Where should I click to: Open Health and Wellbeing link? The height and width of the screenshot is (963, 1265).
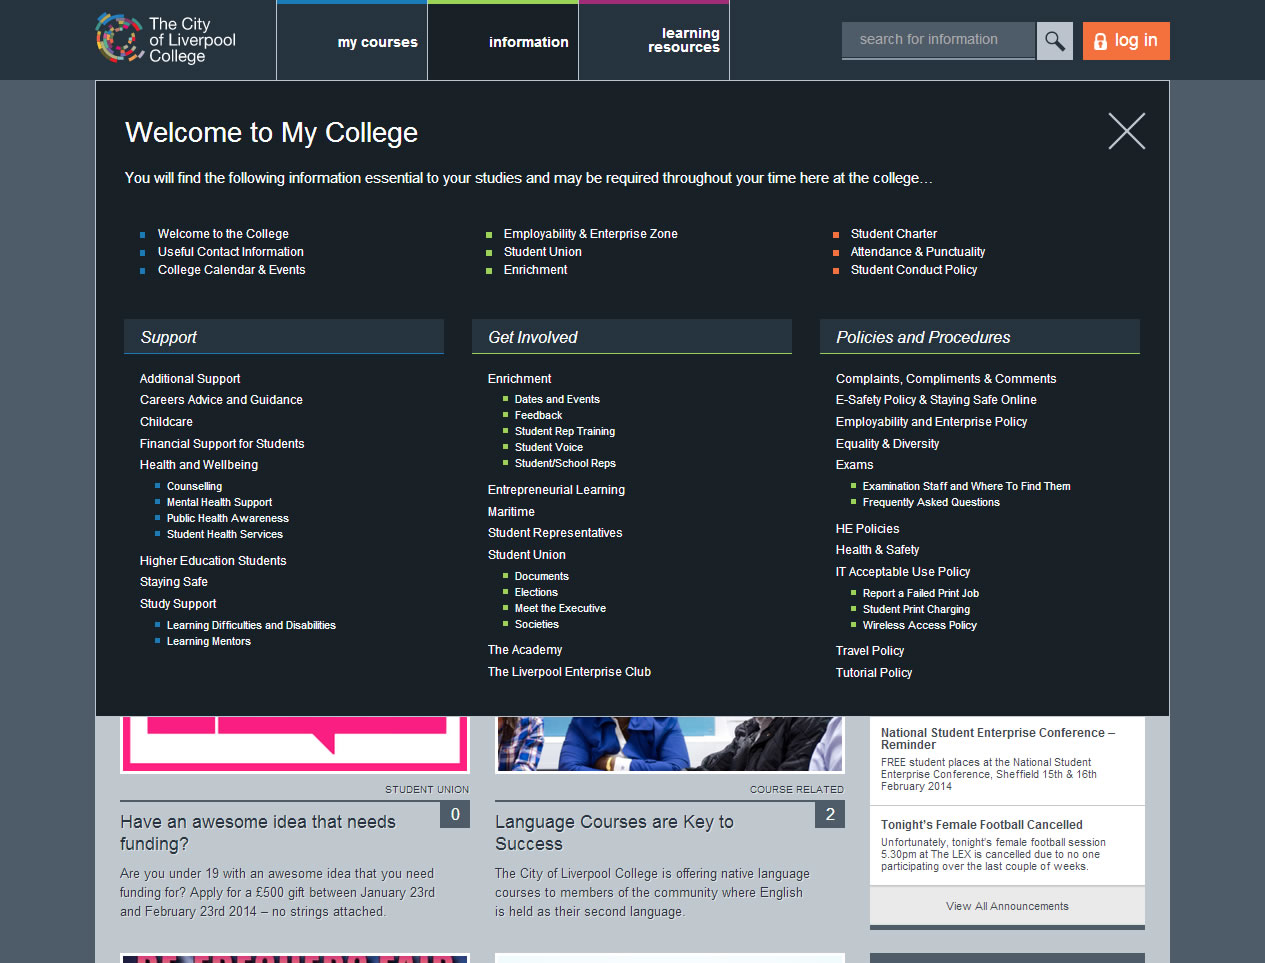(x=199, y=465)
